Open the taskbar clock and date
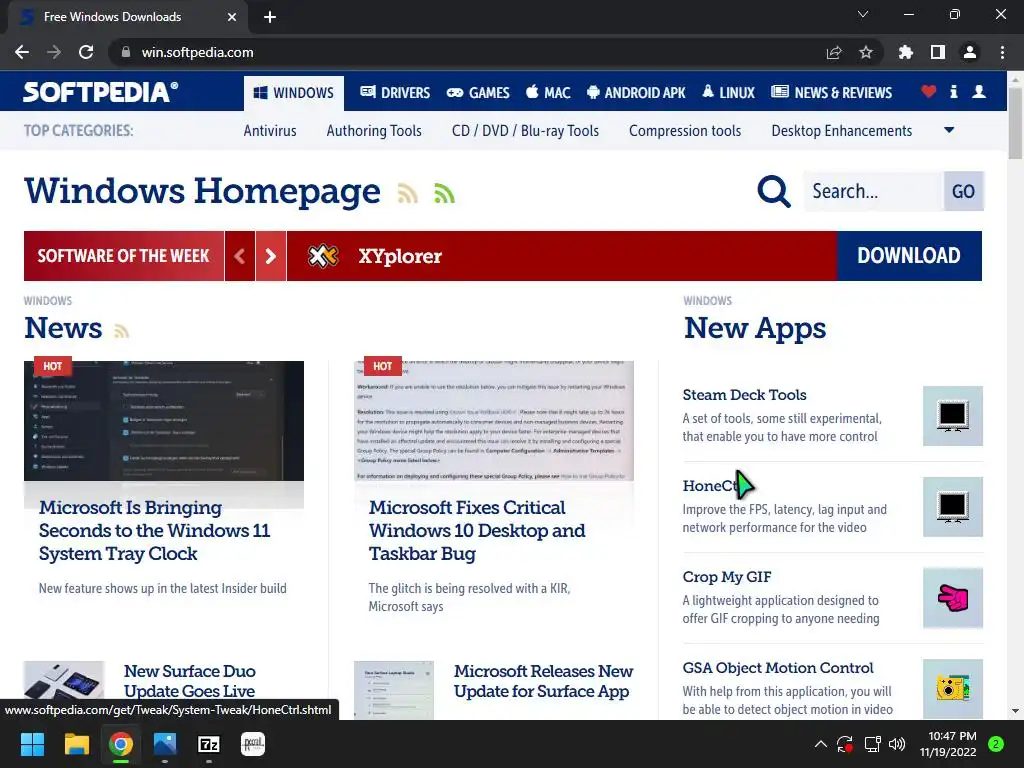This screenshot has width=1024, height=768. (x=948, y=744)
